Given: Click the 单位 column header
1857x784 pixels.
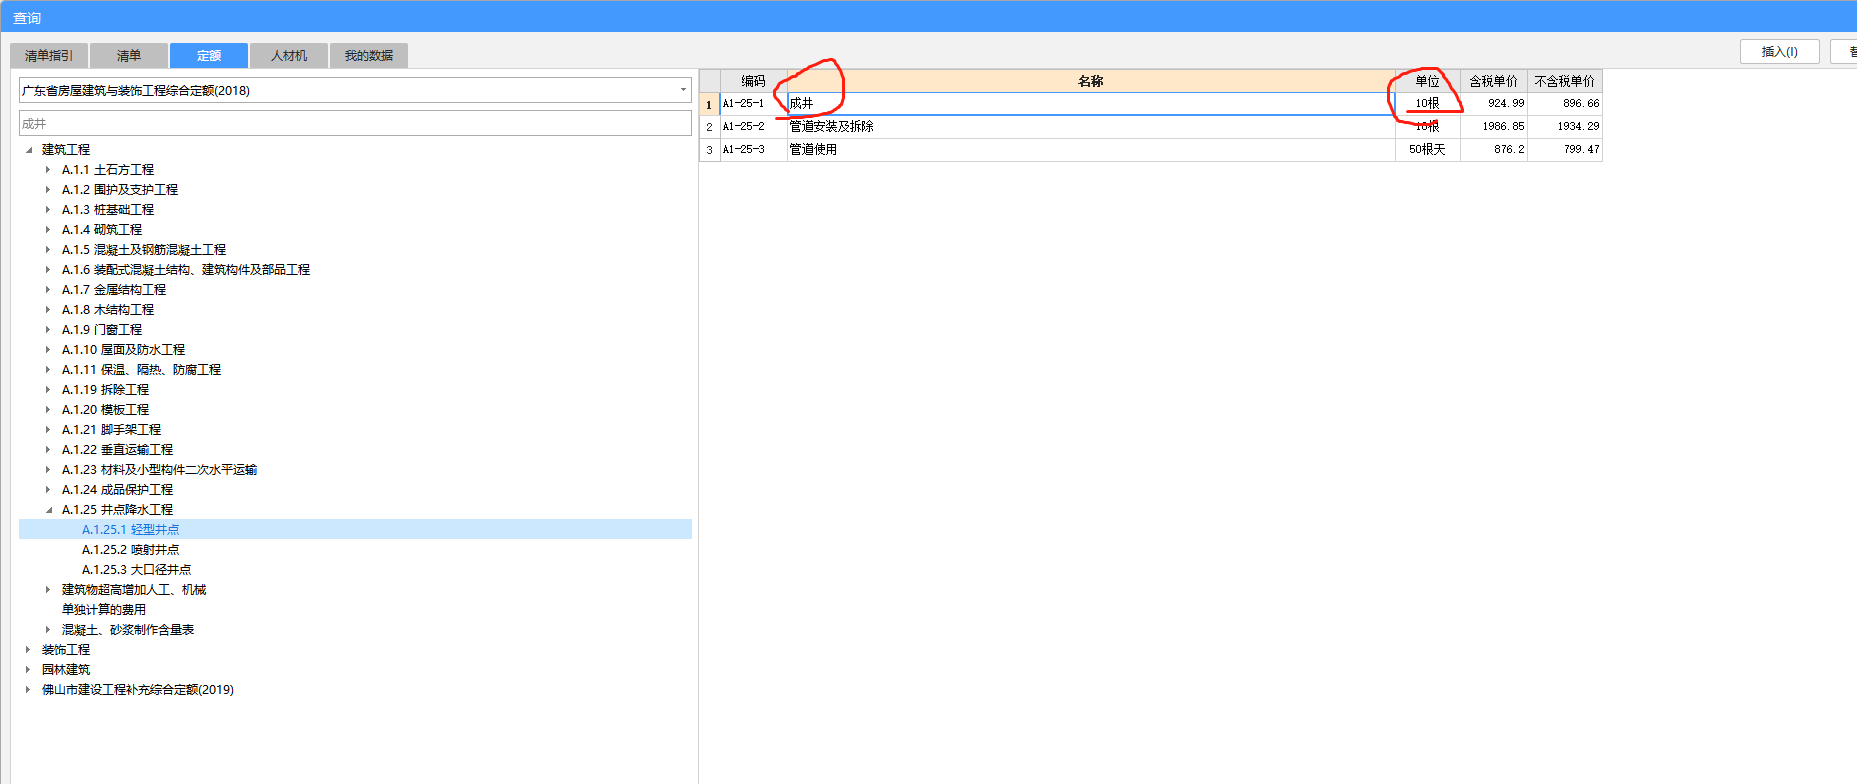Looking at the screenshot, I should (1427, 81).
